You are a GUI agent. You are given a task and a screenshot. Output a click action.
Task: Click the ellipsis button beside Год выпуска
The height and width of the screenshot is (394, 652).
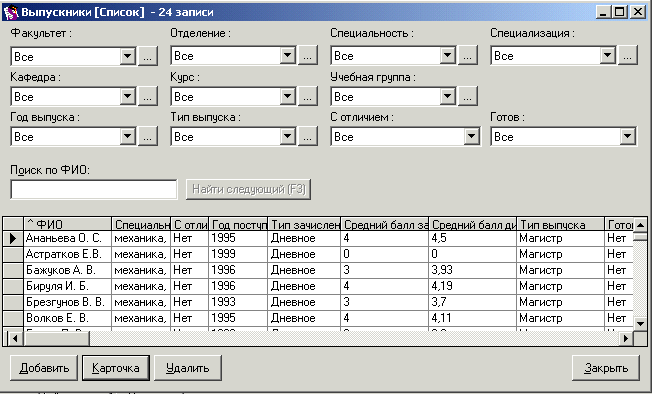pyautogui.click(x=148, y=136)
